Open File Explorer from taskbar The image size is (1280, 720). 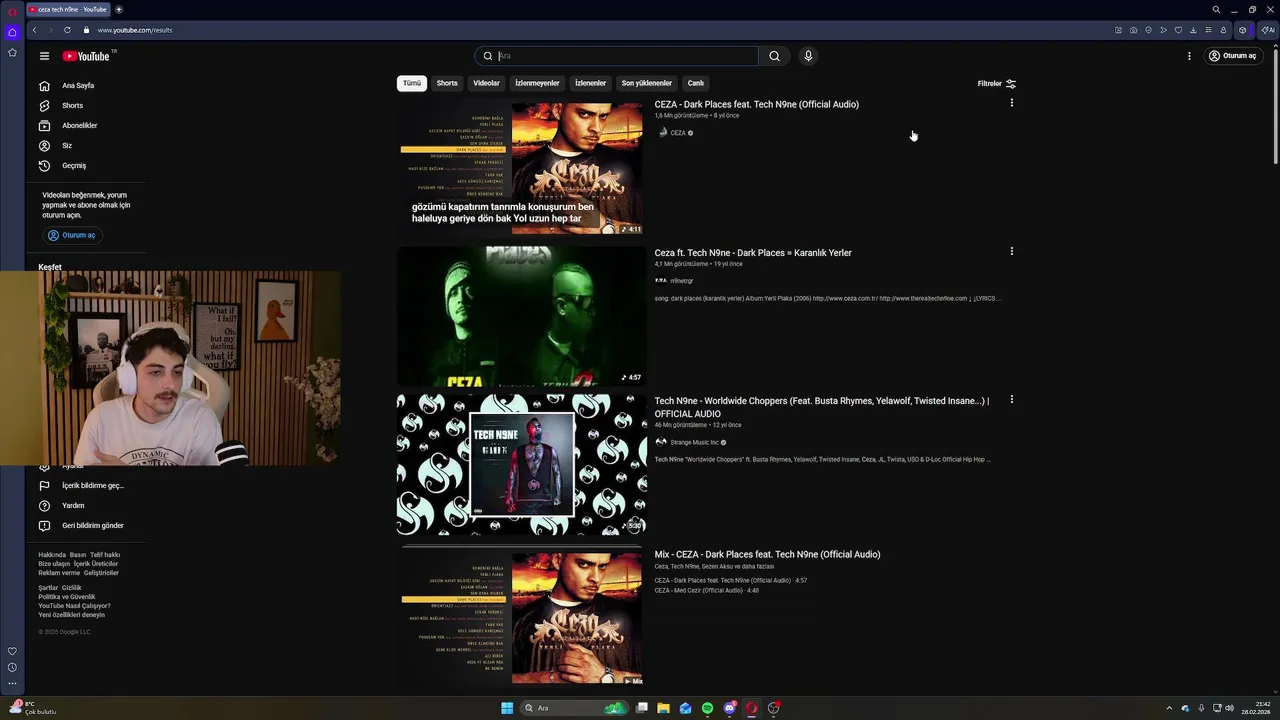pos(663,708)
